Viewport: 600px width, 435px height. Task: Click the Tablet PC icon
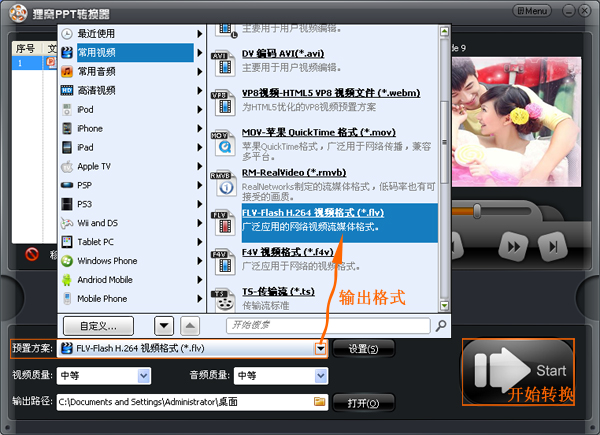tap(67, 242)
